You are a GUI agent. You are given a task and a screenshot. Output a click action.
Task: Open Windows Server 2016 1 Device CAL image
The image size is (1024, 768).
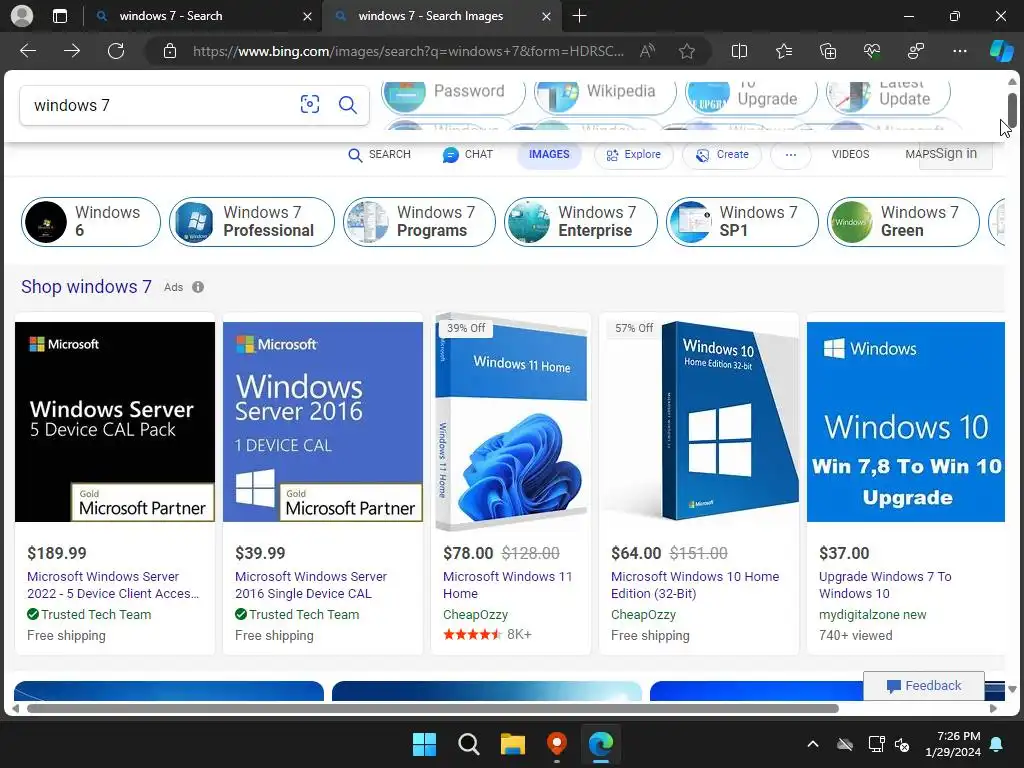pyautogui.click(x=323, y=422)
